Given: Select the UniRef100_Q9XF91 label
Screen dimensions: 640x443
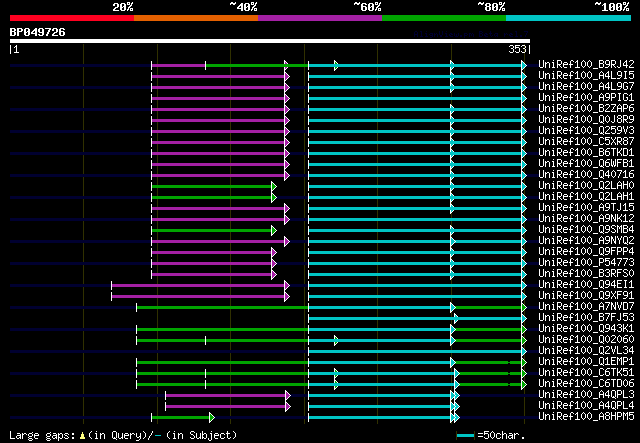Looking at the screenshot, I should [x=586, y=296].
